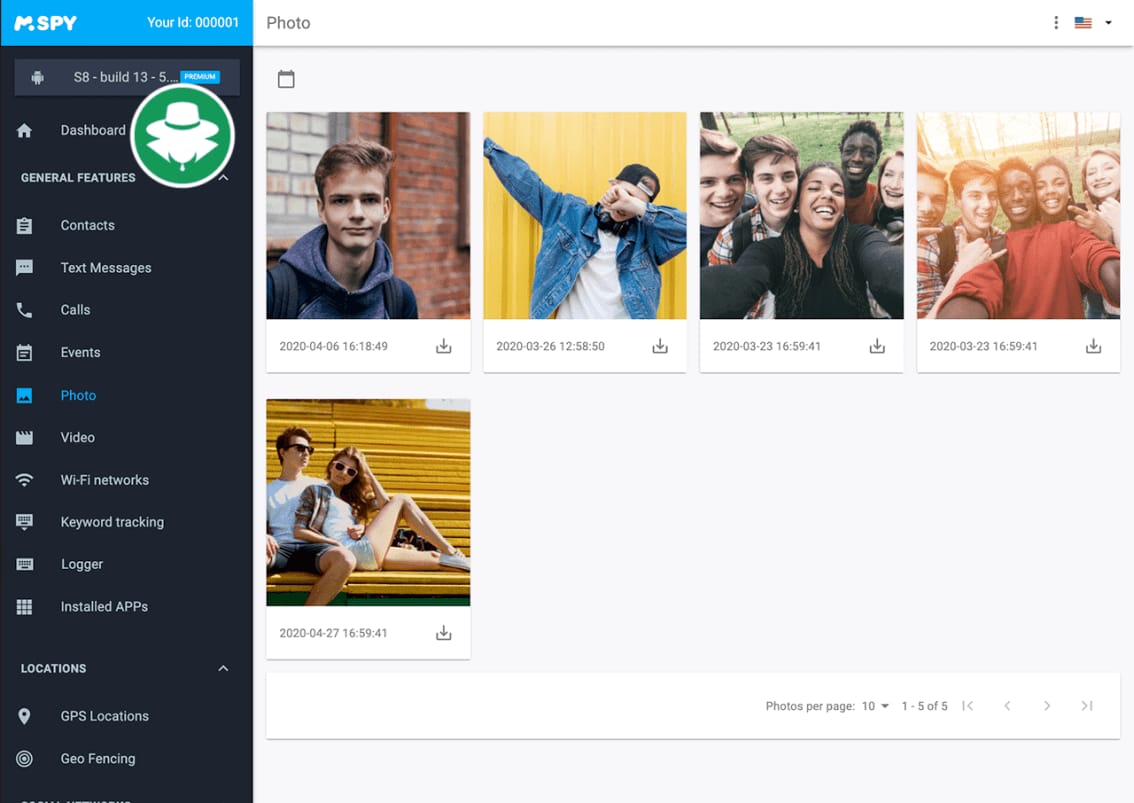Download the photo dated 2020-04-06 16:18:49
1134x803 pixels.
click(444, 347)
